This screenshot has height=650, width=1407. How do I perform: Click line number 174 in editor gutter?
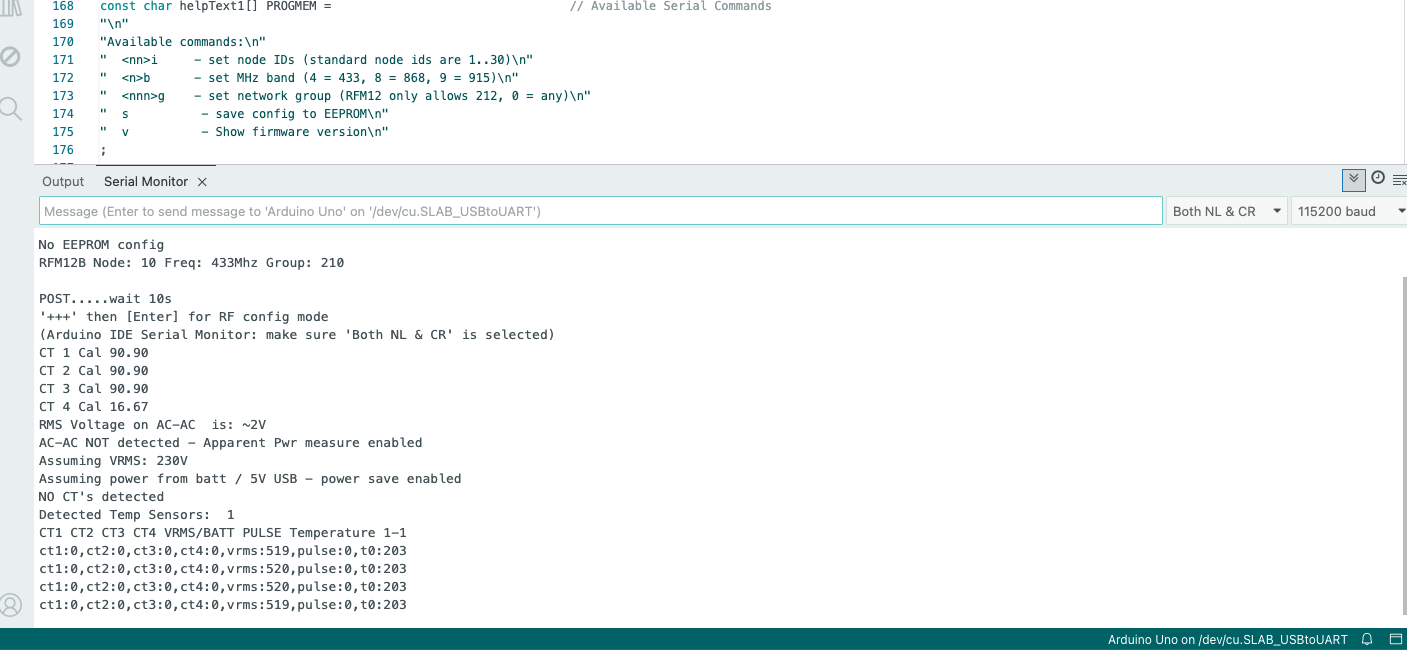63,114
